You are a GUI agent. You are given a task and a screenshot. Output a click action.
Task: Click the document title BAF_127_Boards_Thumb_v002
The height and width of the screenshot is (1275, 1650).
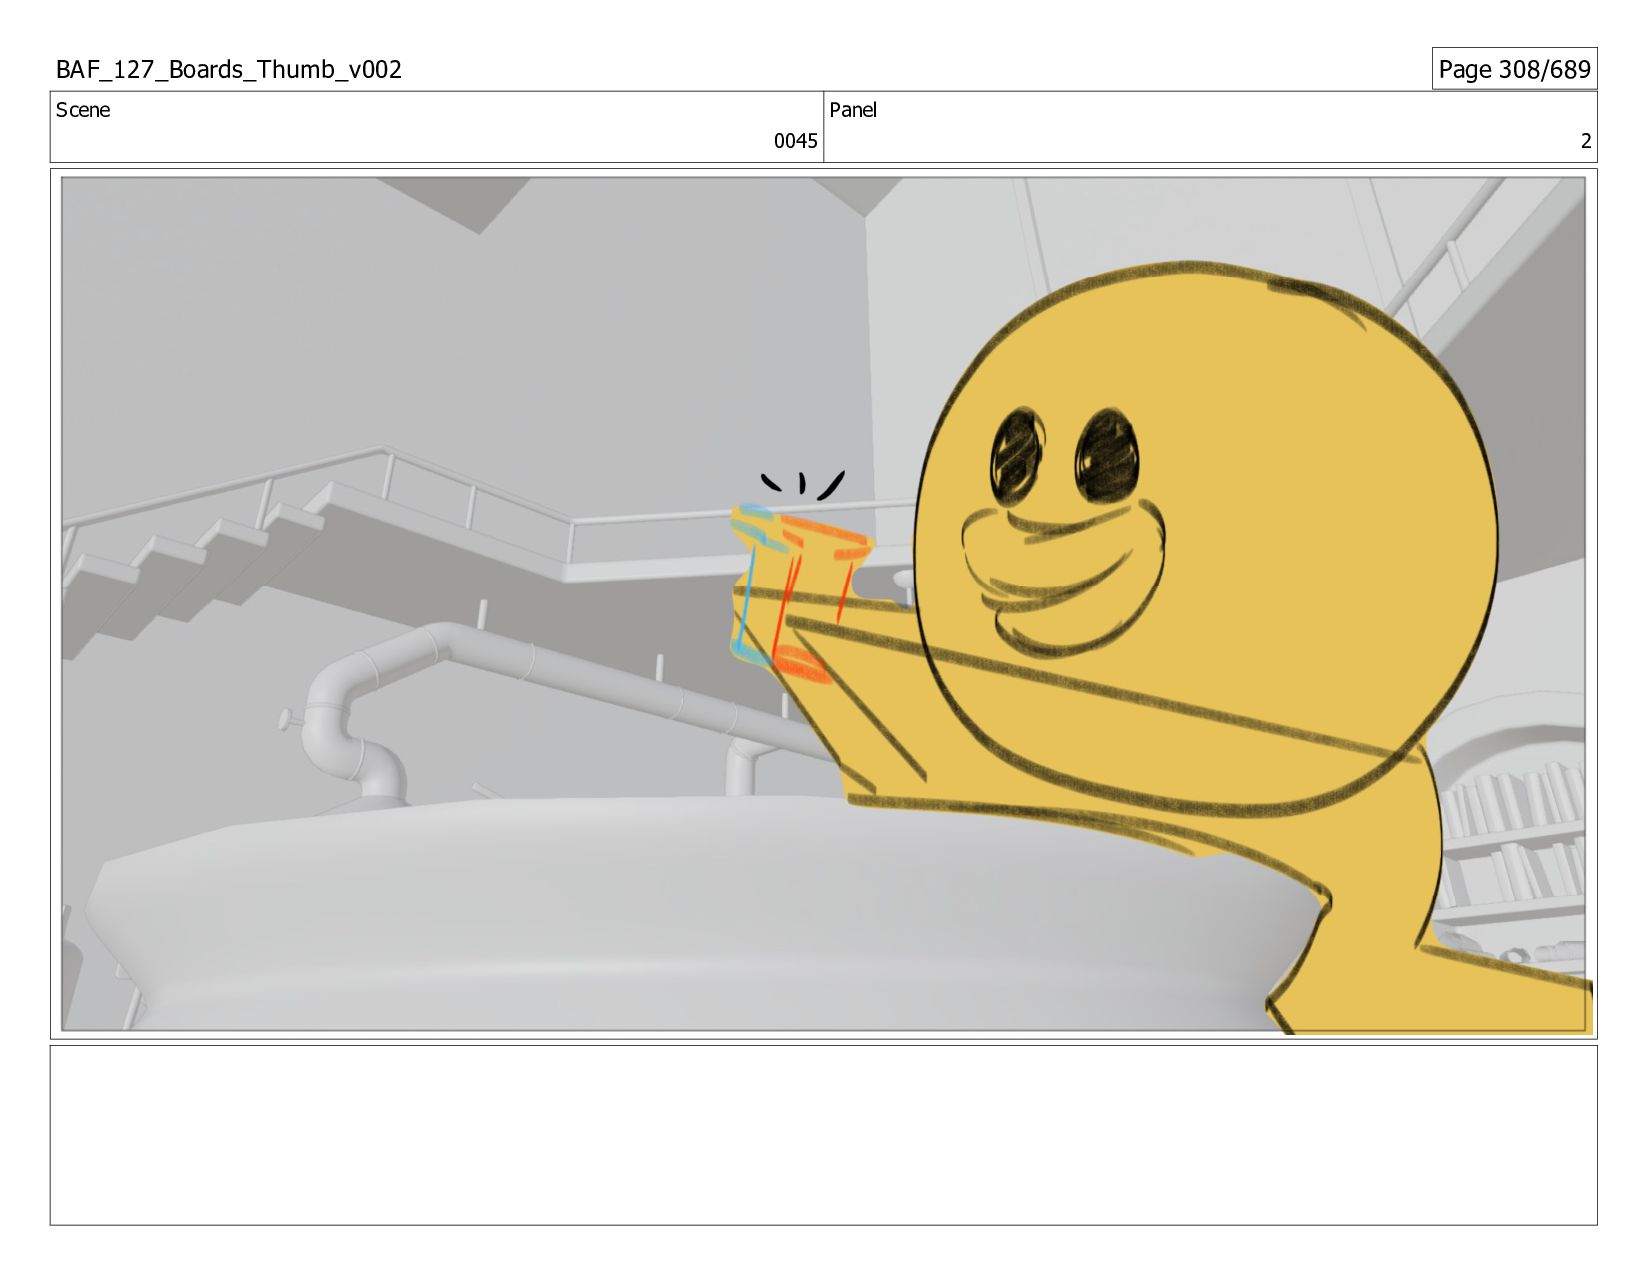tap(229, 69)
